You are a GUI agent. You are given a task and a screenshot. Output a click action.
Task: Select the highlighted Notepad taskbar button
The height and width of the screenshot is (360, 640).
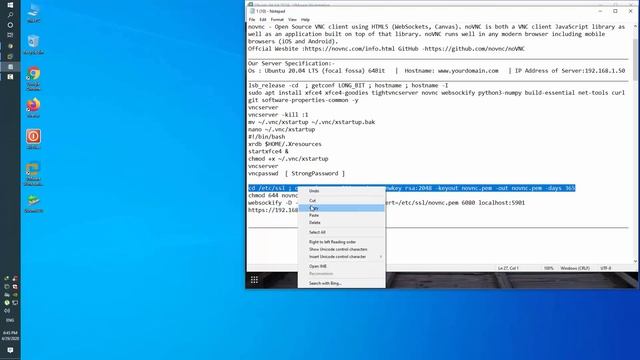(10, 67)
